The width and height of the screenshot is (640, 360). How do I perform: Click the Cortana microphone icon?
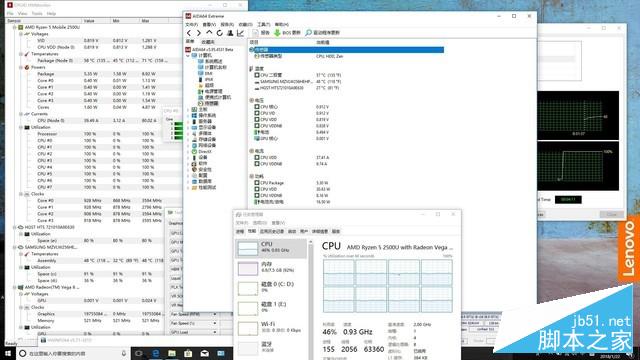coord(124,353)
